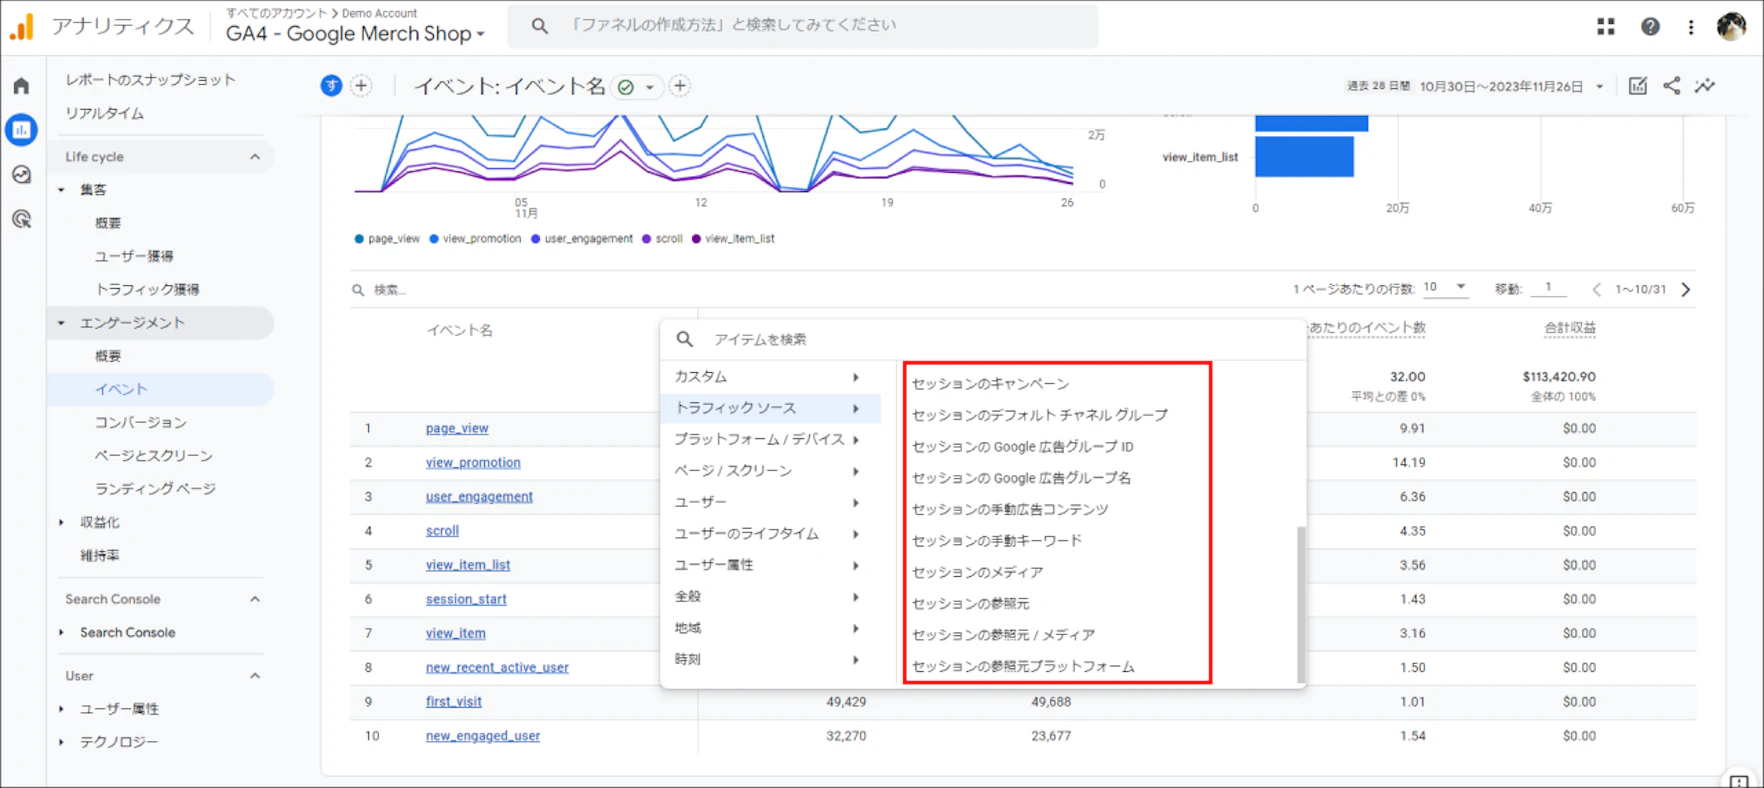Viewport: 1764px width, 788px height.
Task: Click the main search bar at the top
Action: [x=802, y=26]
